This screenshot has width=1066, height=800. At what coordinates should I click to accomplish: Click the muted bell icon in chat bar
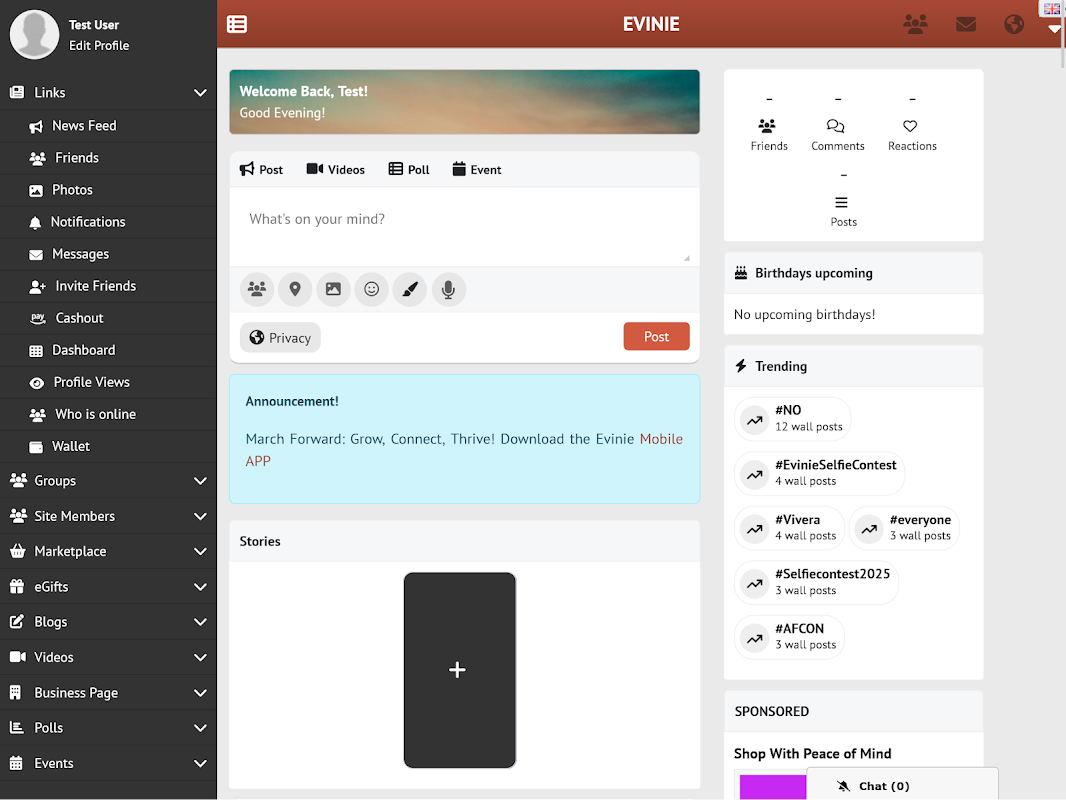843,786
